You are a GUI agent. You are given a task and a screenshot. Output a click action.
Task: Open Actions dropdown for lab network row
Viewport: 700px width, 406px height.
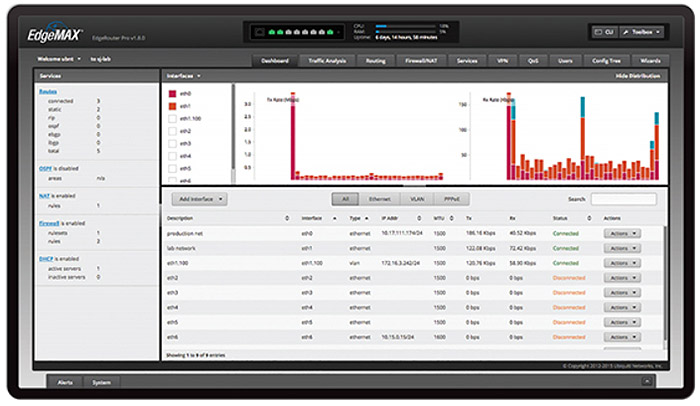click(x=622, y=248)
